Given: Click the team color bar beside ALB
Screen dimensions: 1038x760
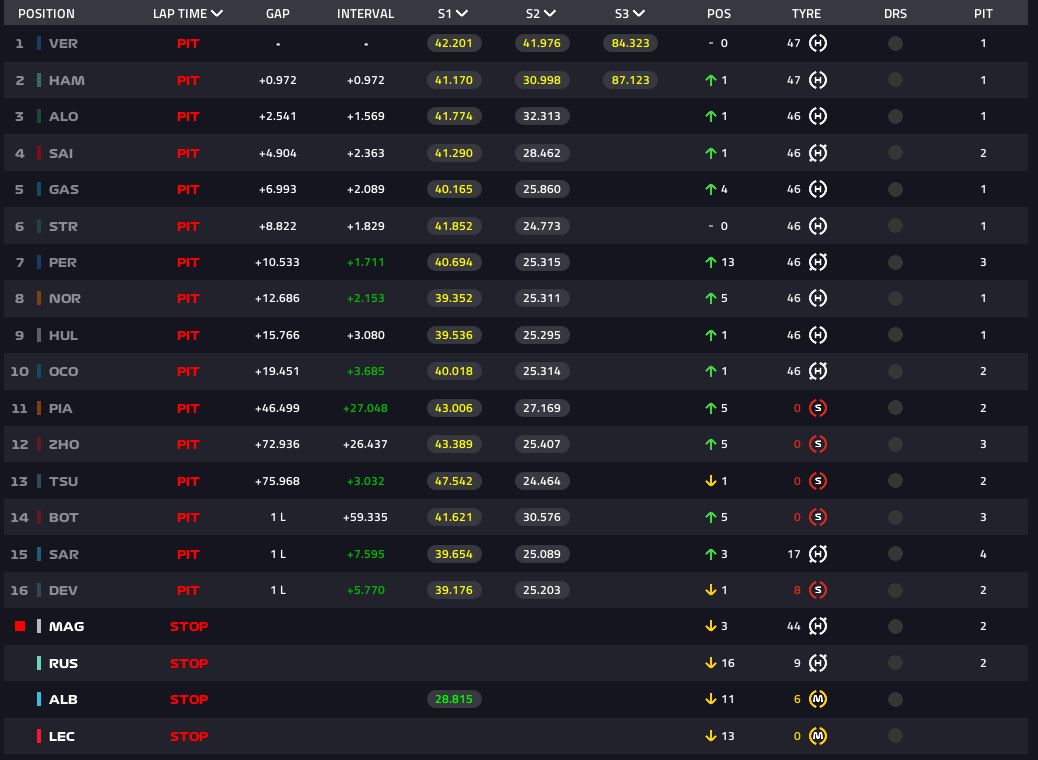Looking at the screenshot, I should pos(39,700).
